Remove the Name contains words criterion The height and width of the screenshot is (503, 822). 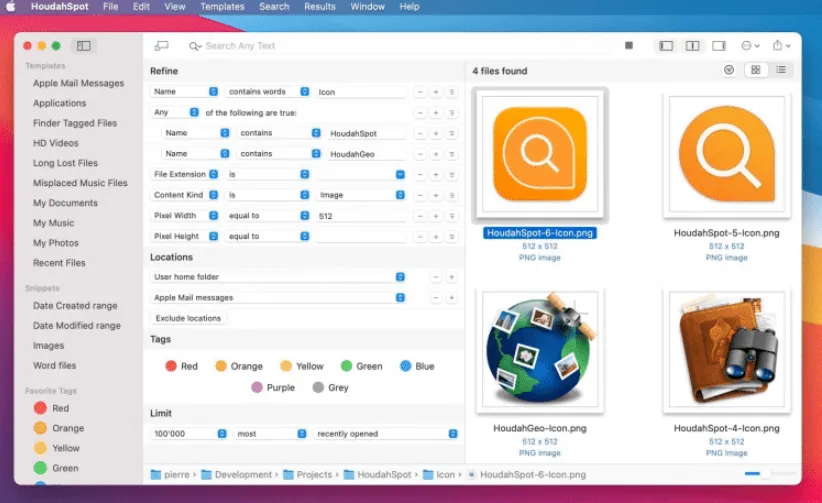pos(420,92)
